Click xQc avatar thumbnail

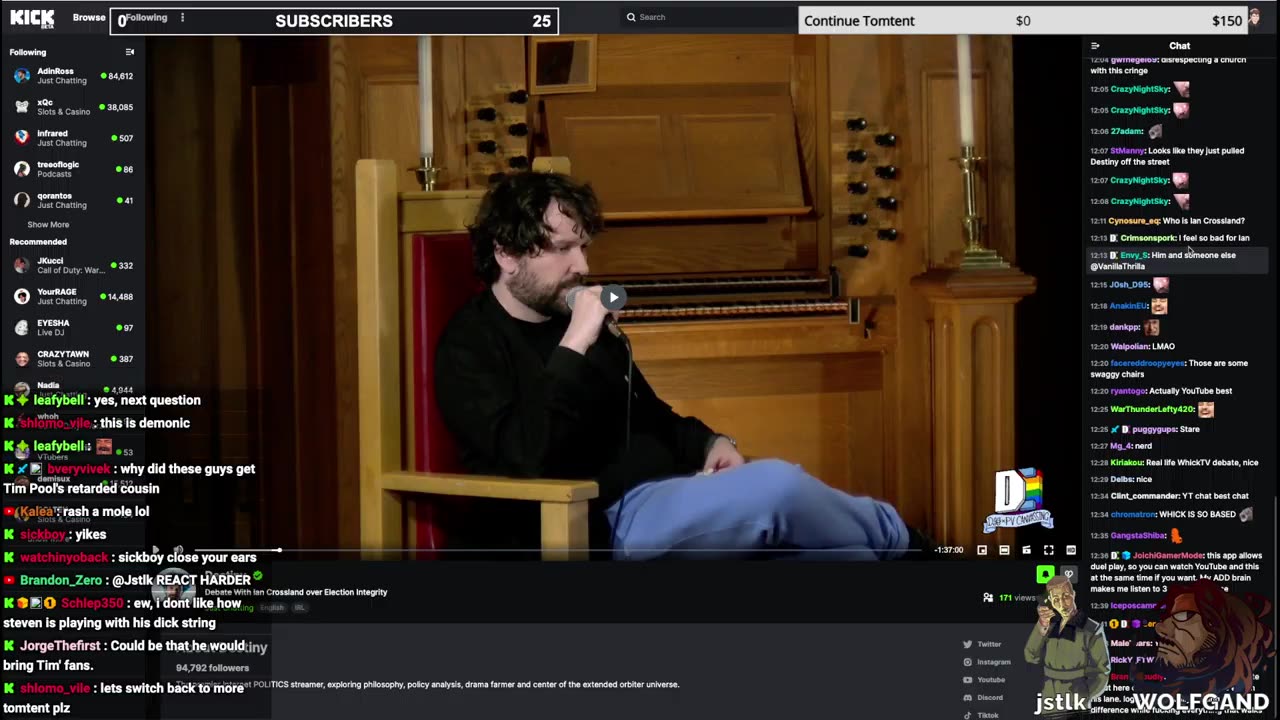[x=21, y=107]
